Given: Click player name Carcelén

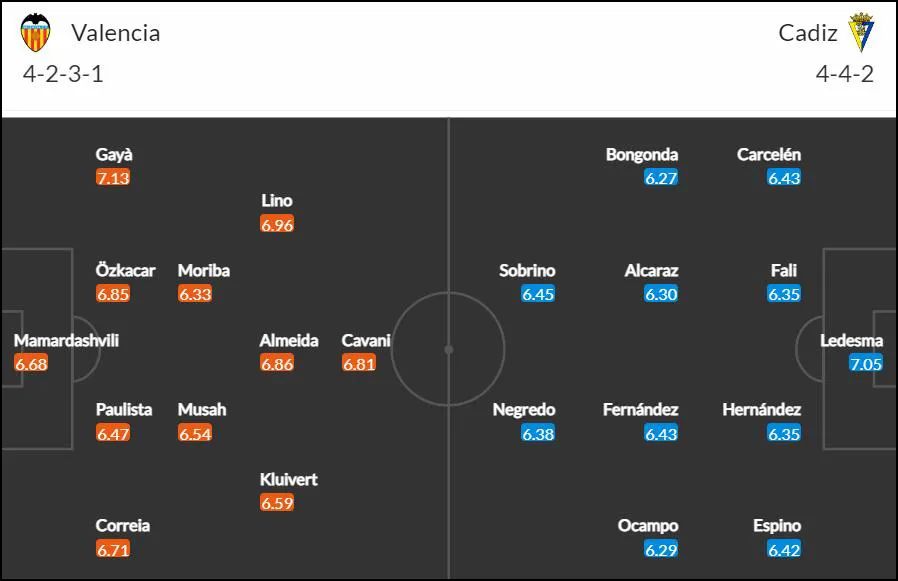Looking at the screenshot, I should pyautogui.click(x=769, y=155).
